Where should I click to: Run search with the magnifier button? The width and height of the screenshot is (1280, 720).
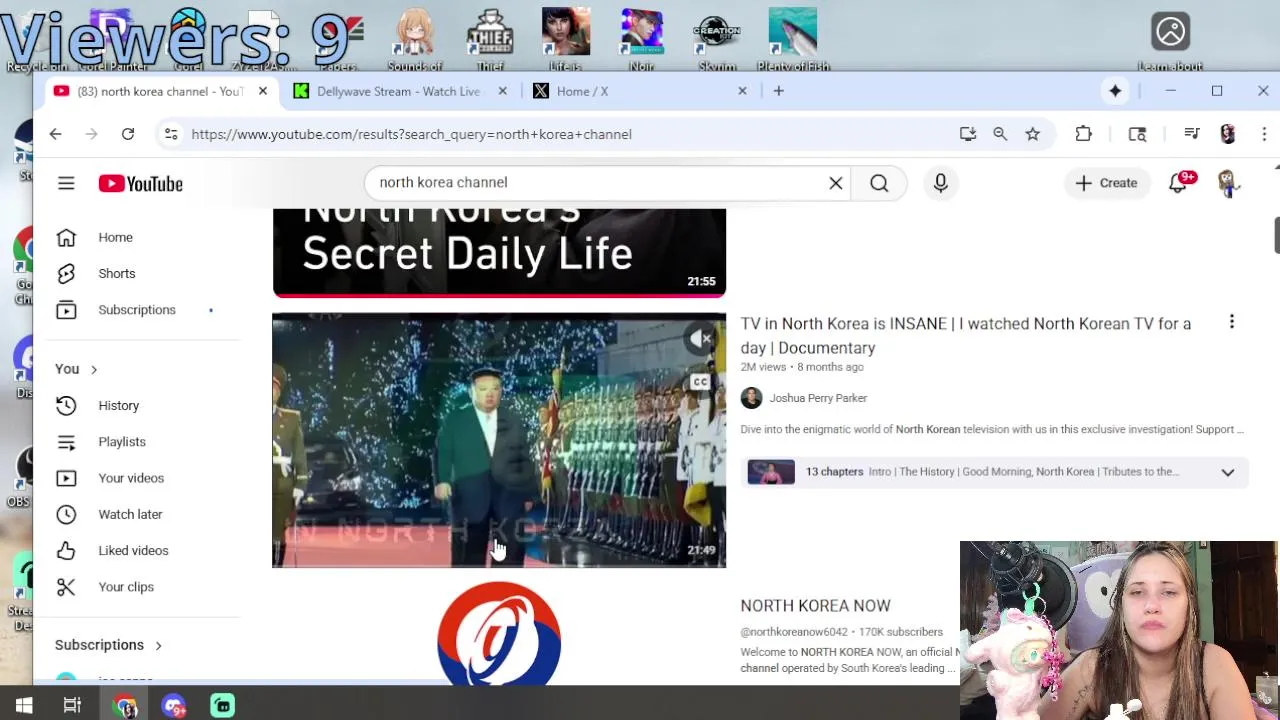point(879,183)
